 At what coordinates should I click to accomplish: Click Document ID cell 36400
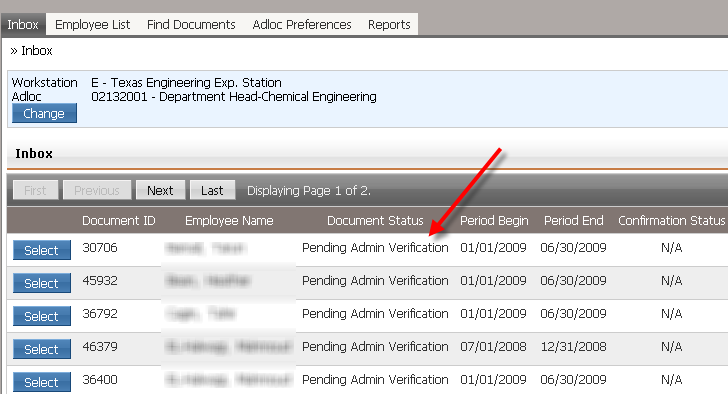tap(100, 380)
